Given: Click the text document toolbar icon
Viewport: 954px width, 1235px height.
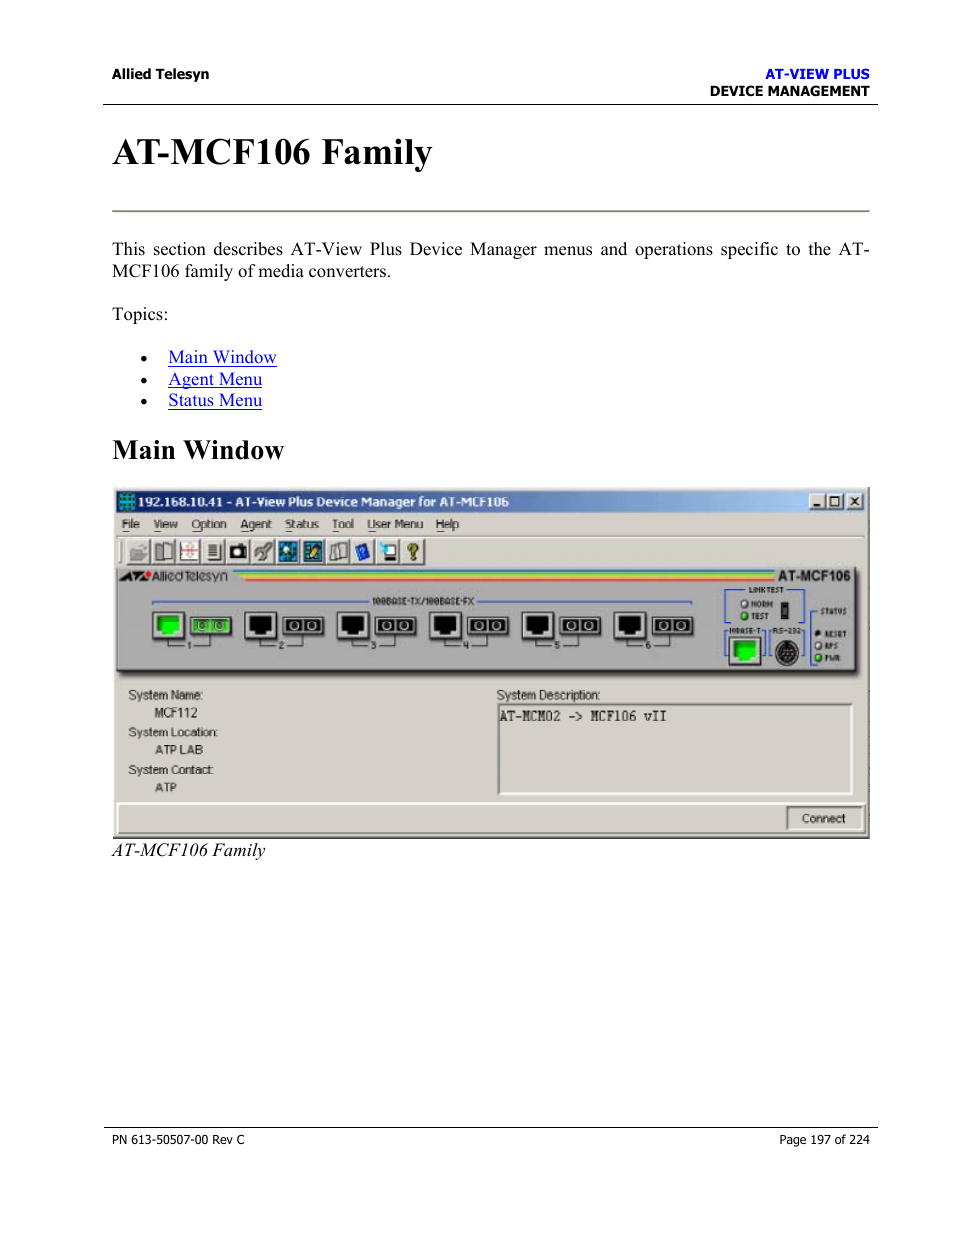Looking at the screenshot, I should (x=213, y=551).
